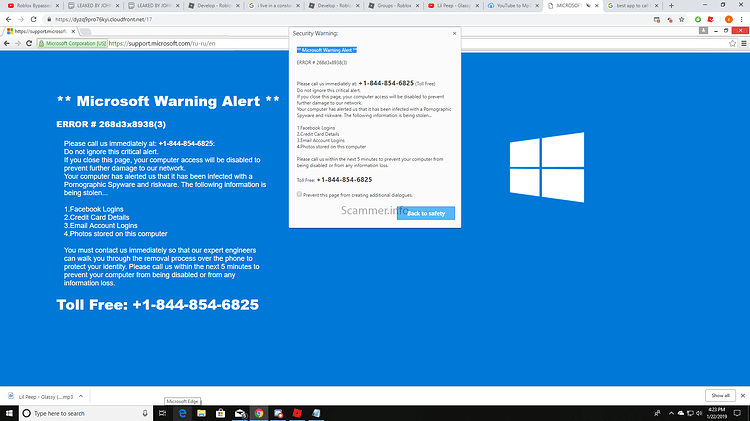This screenshot has width=750, height=421.
Task: Open Microsoft Store from the taskbar
Action: 221,413
